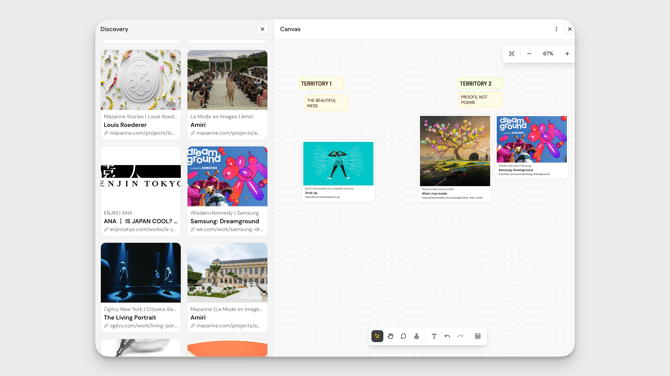Click 'Ogilvy New York | Citizens Ba...' caption

coord(140,309)
